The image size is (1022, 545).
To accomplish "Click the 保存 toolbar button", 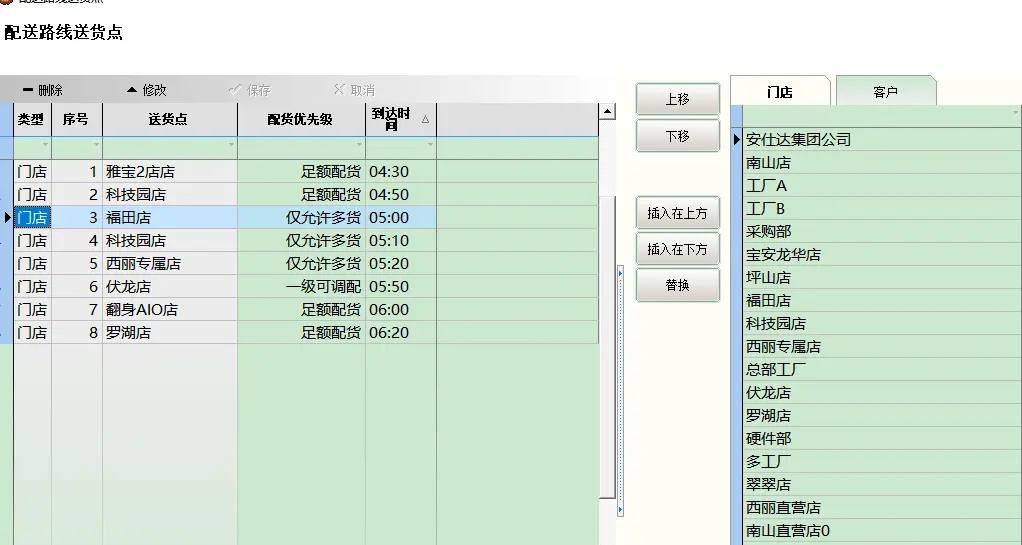I will coord(250,90).
